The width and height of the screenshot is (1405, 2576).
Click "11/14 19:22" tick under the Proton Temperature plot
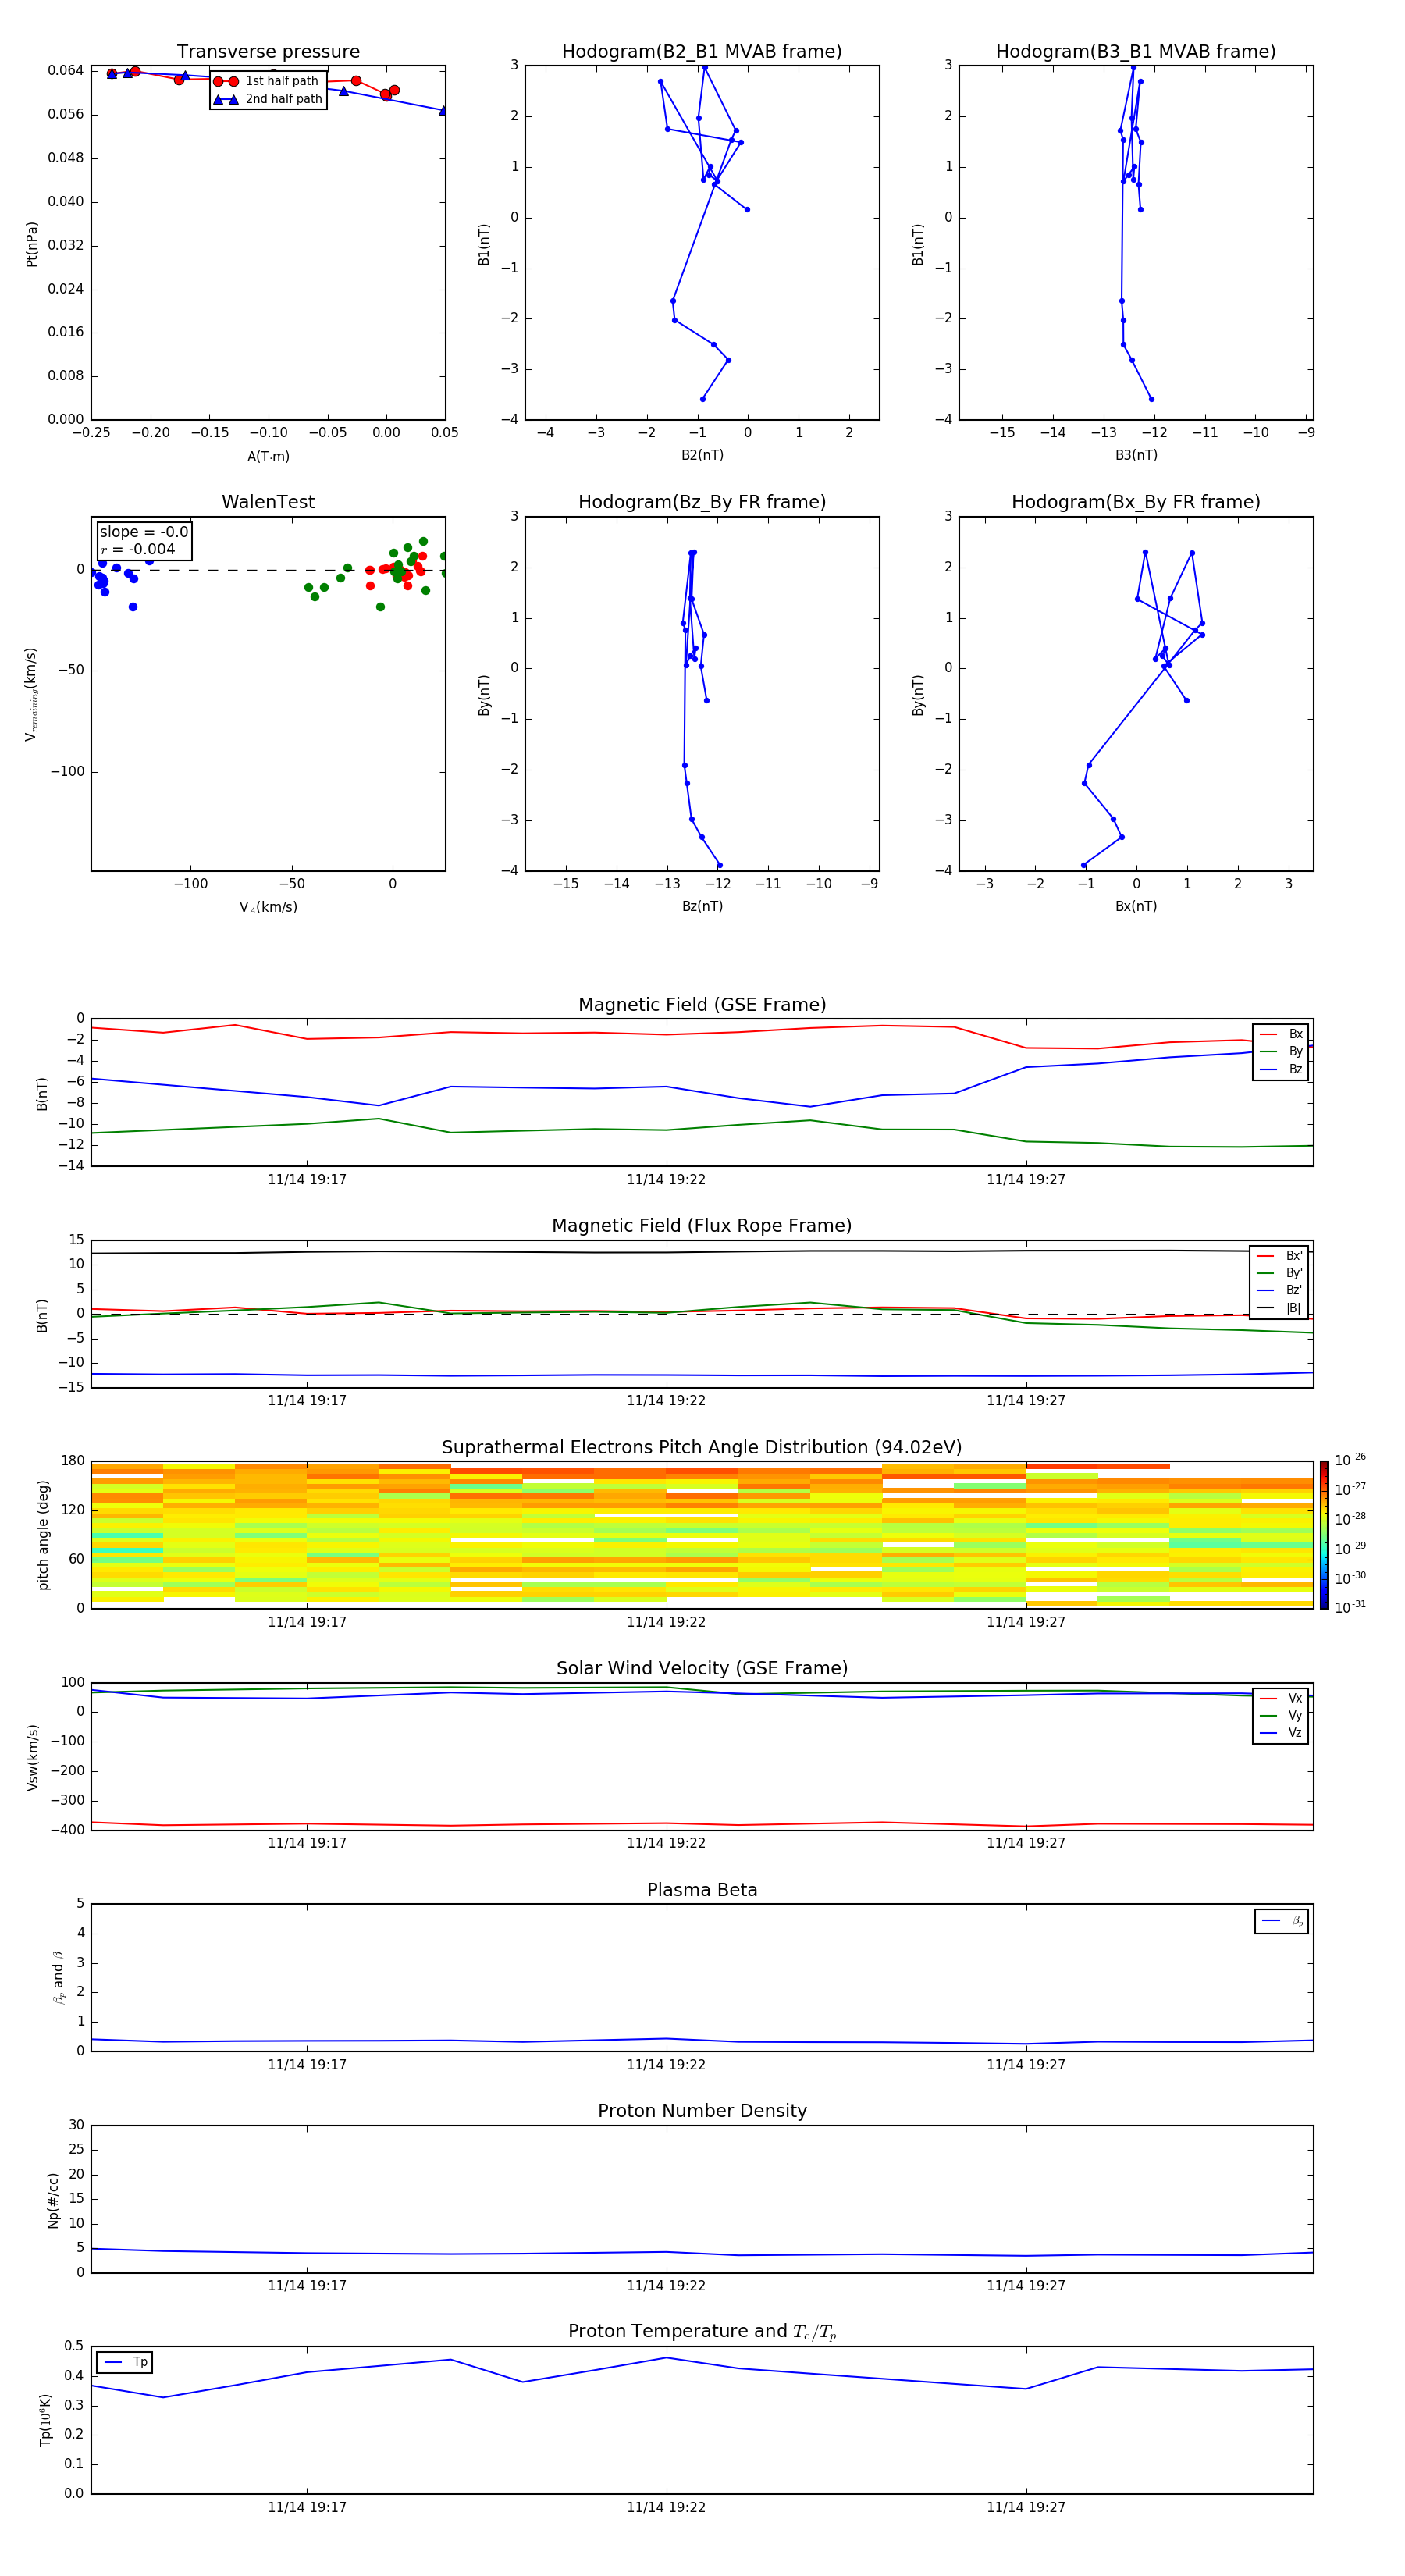[666, 2507]
